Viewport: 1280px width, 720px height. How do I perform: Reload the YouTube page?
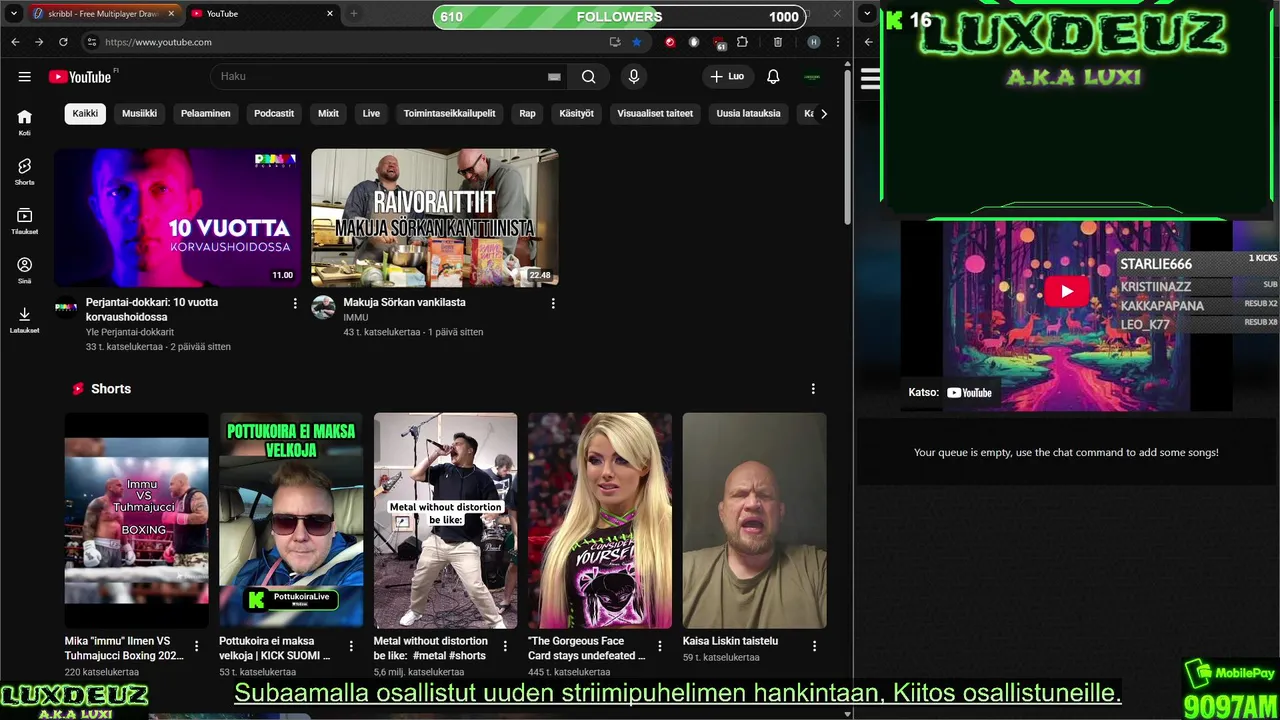(63, 42)
